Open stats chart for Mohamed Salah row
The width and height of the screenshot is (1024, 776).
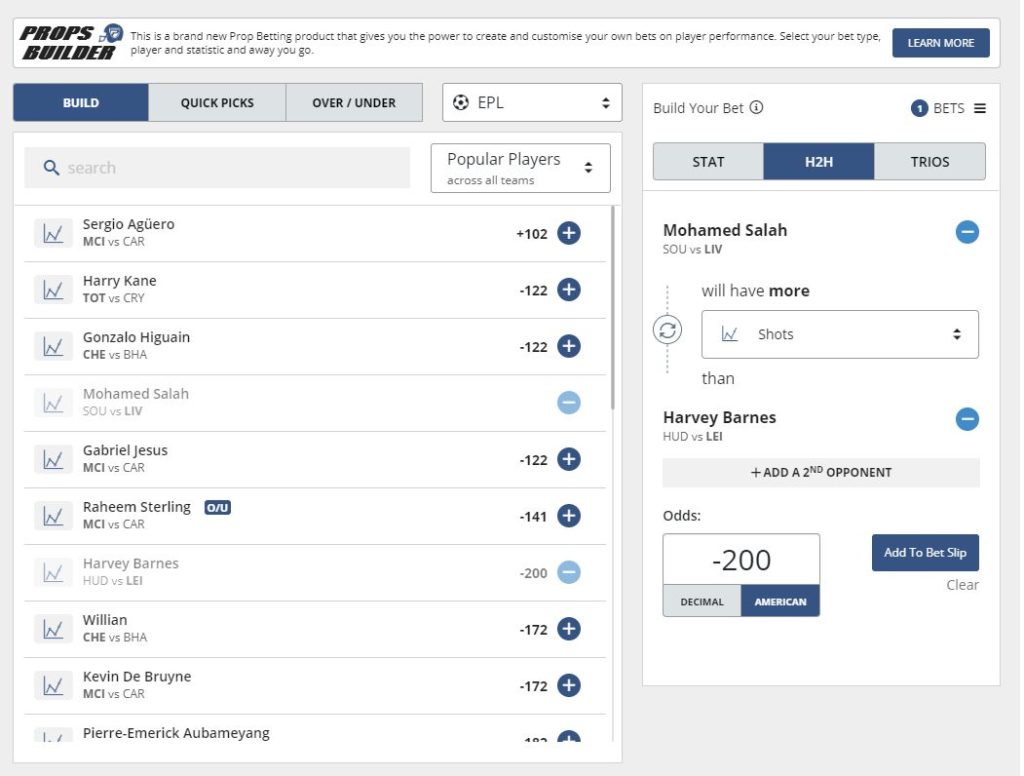coord(53,402)
